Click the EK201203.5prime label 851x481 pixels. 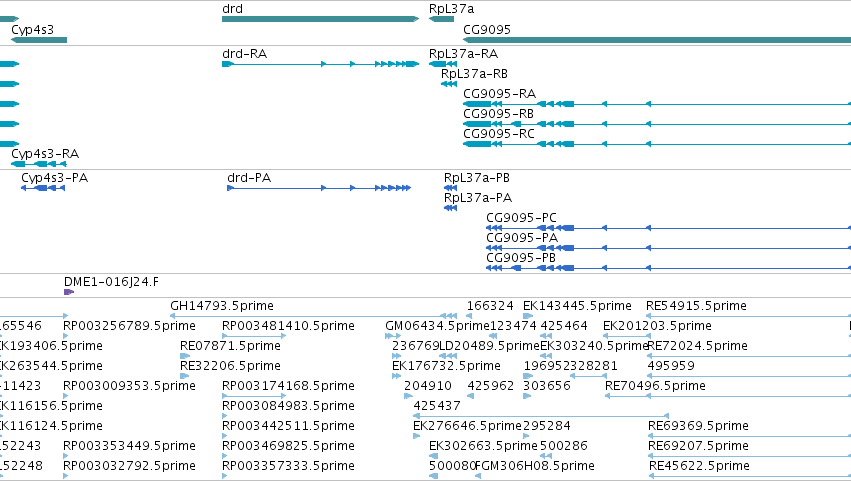click(x=657, y=326)
